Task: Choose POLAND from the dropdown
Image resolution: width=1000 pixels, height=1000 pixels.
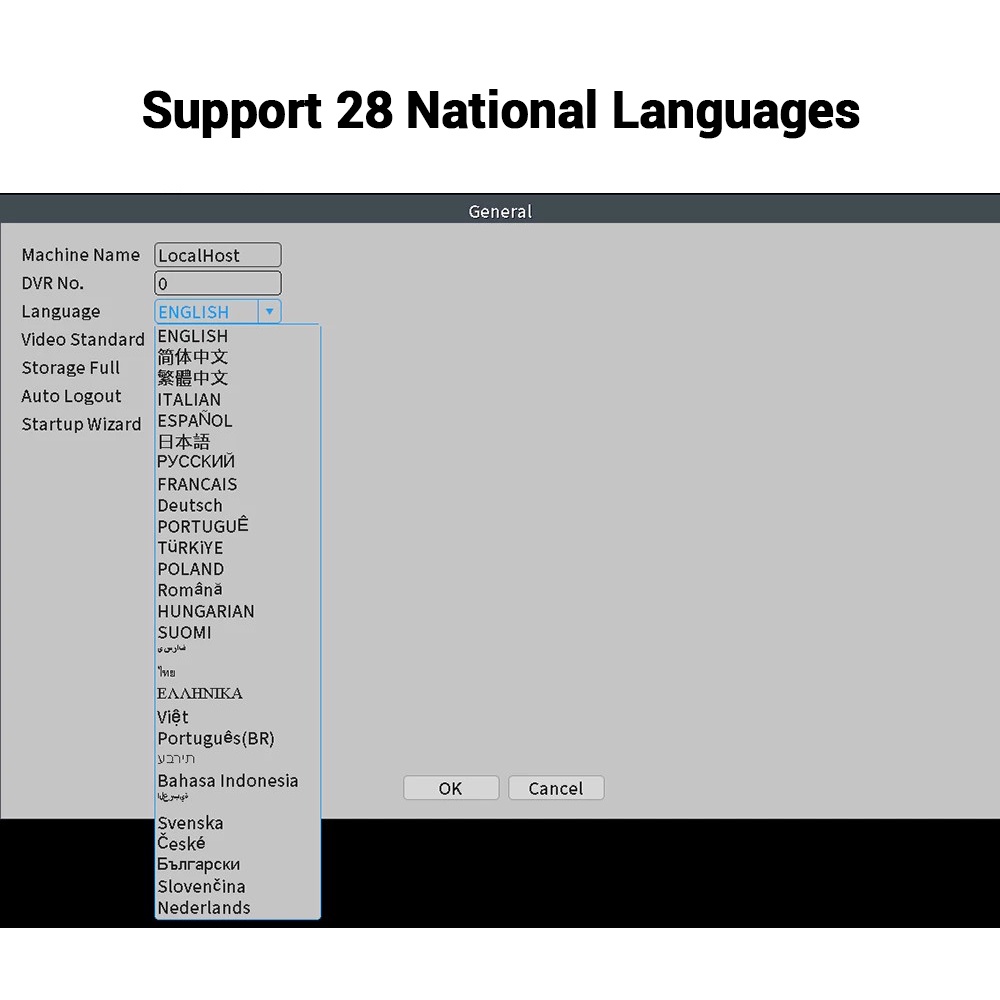Action: pos(191,569)
